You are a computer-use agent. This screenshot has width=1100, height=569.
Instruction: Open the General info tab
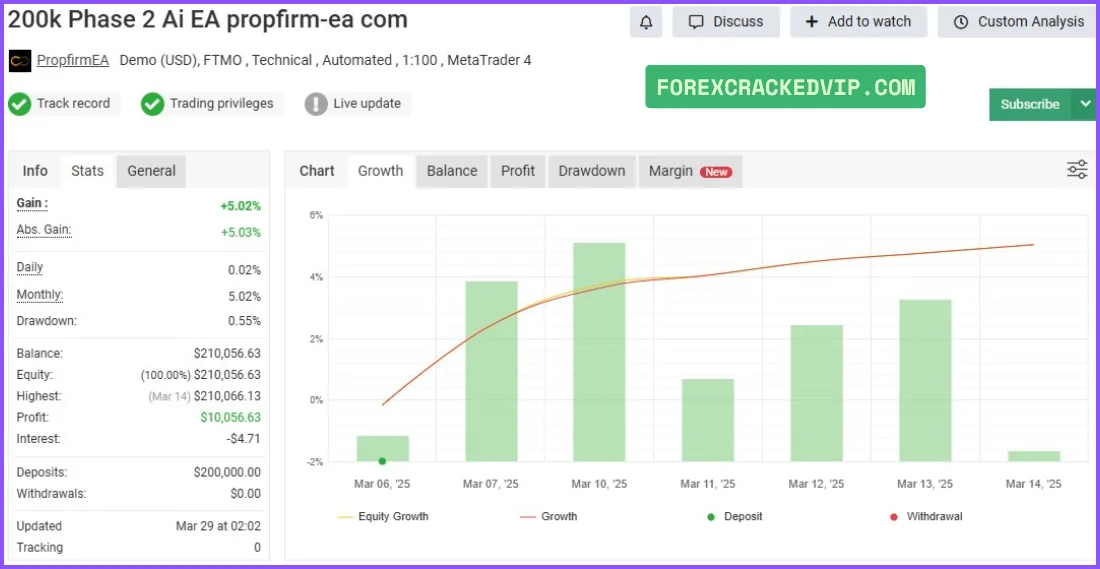click(x=151, y=171)
